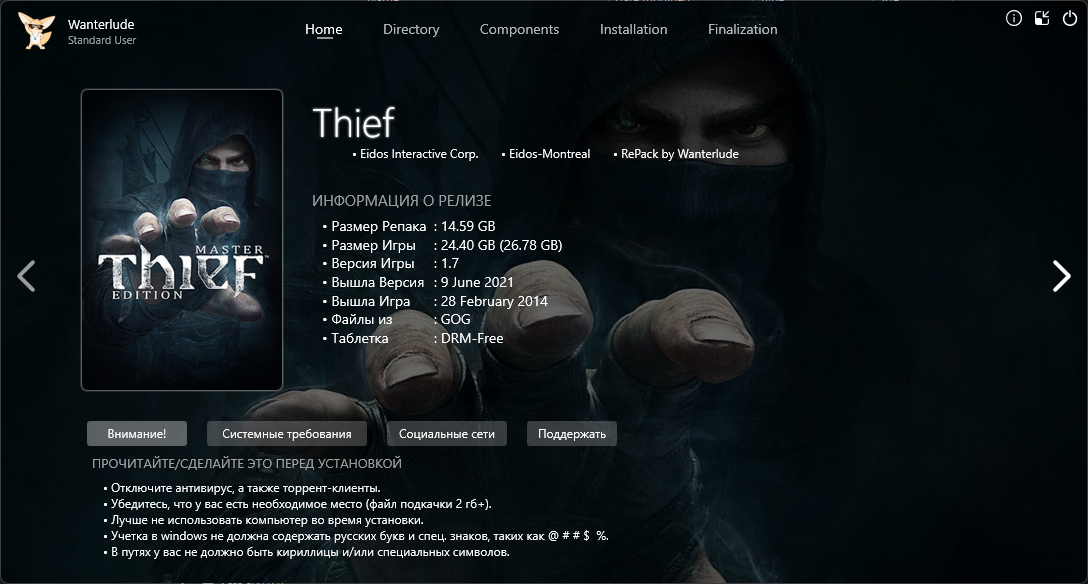
Task: Select the Finalization tab
Action: (x=742, y=29)
